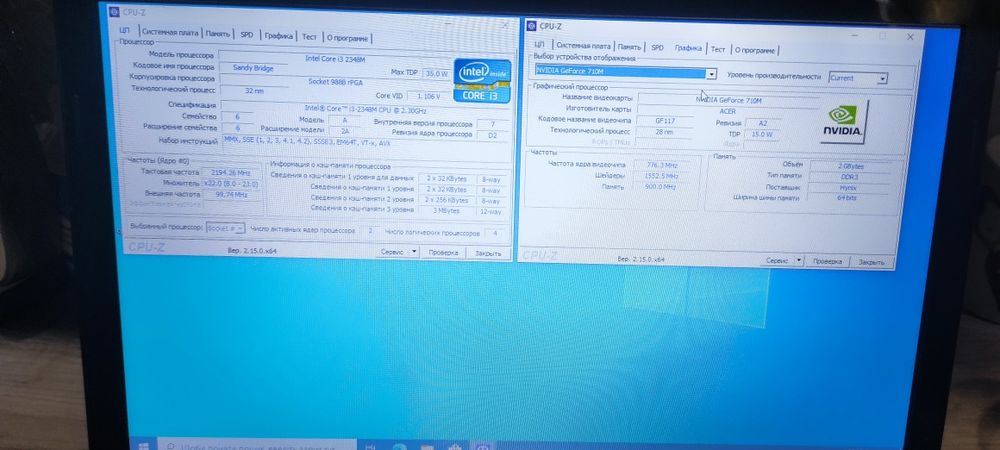The width and height of the screenshot is (1000, 450).
Task: Open О программе tab in right window
Action: [x=754, y=50]
